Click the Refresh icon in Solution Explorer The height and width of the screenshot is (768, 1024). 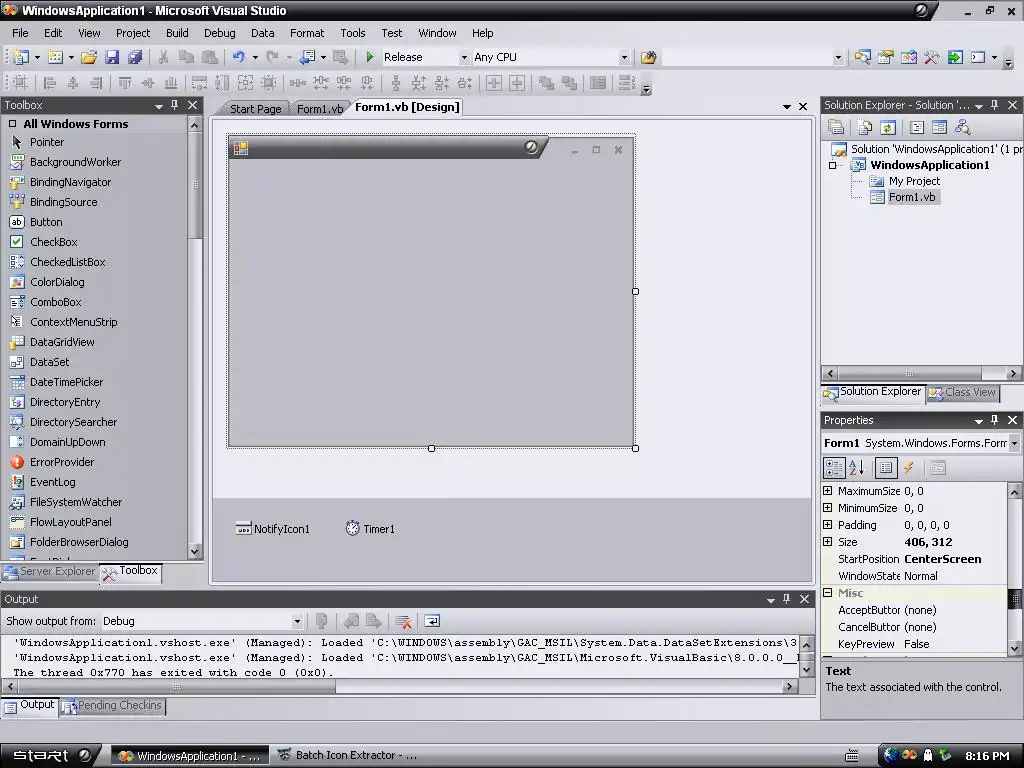point(888,127)
